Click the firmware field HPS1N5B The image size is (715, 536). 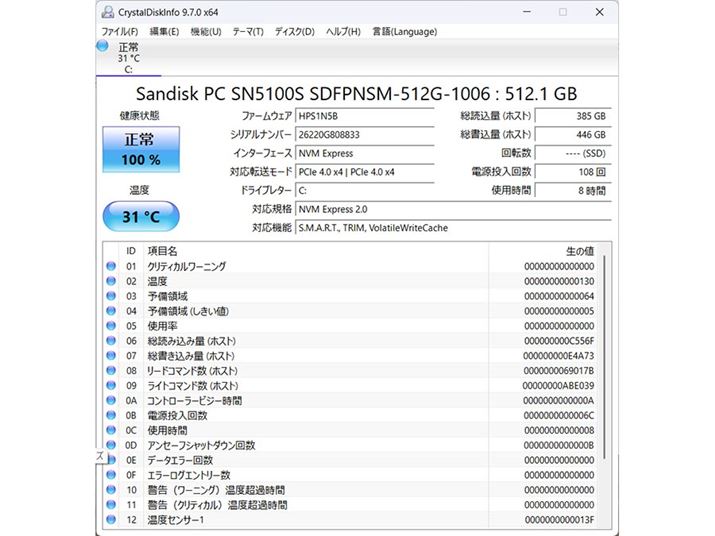(x=364, y=116)
